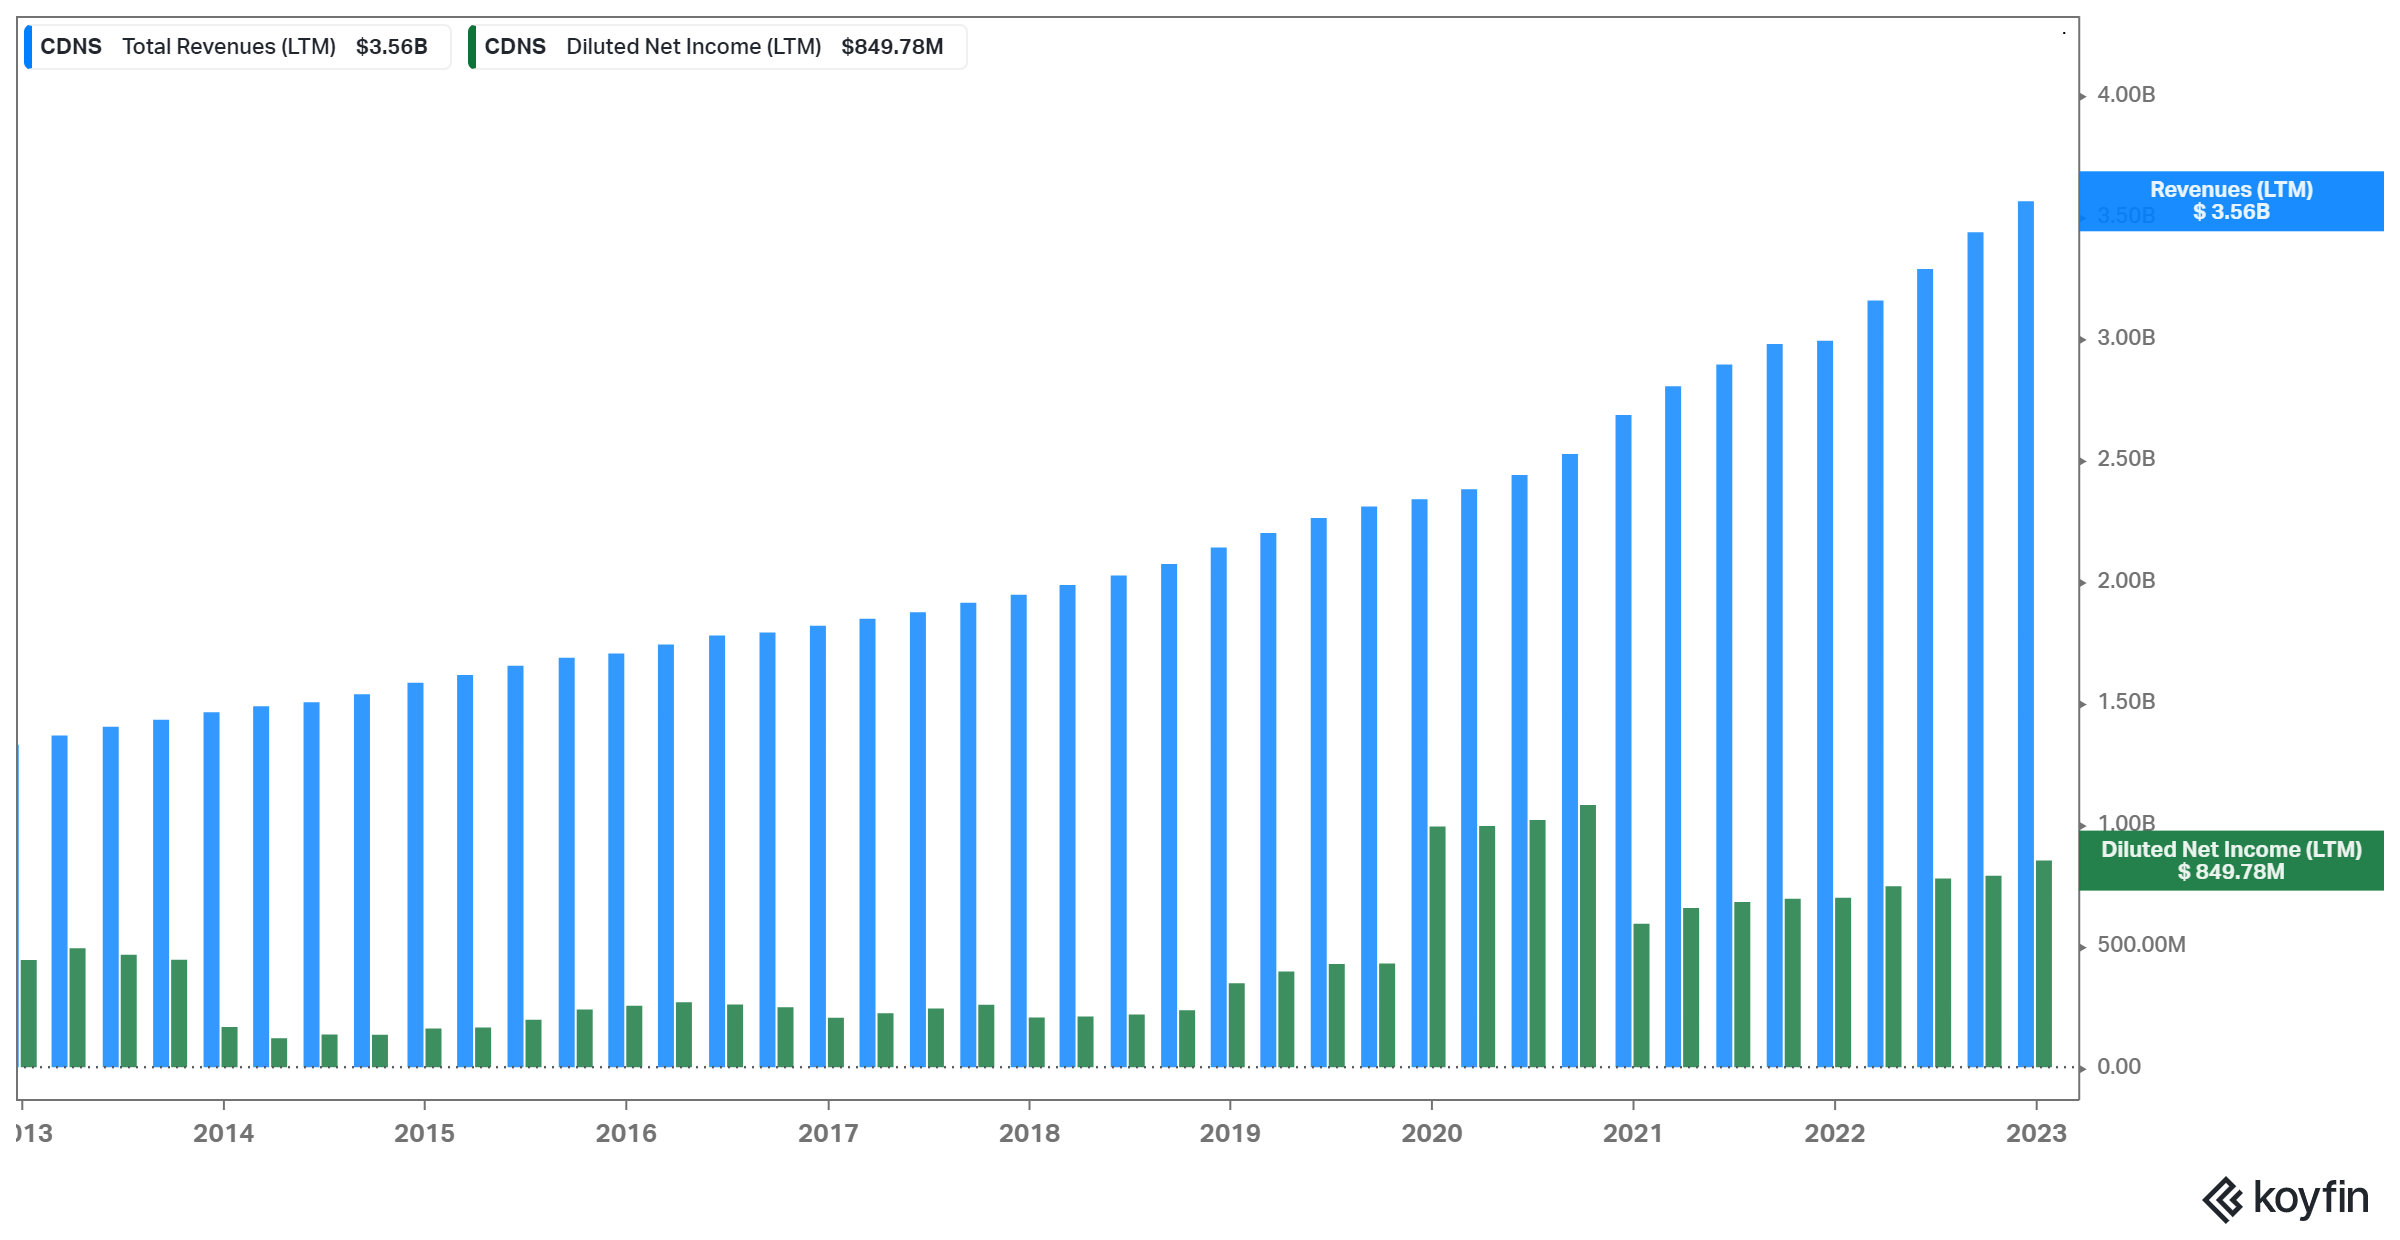The width and height of the screenshot is (2400, 1240).
Task: Click the 2018 year label on x-axis
Action: pos(1029,1133)
